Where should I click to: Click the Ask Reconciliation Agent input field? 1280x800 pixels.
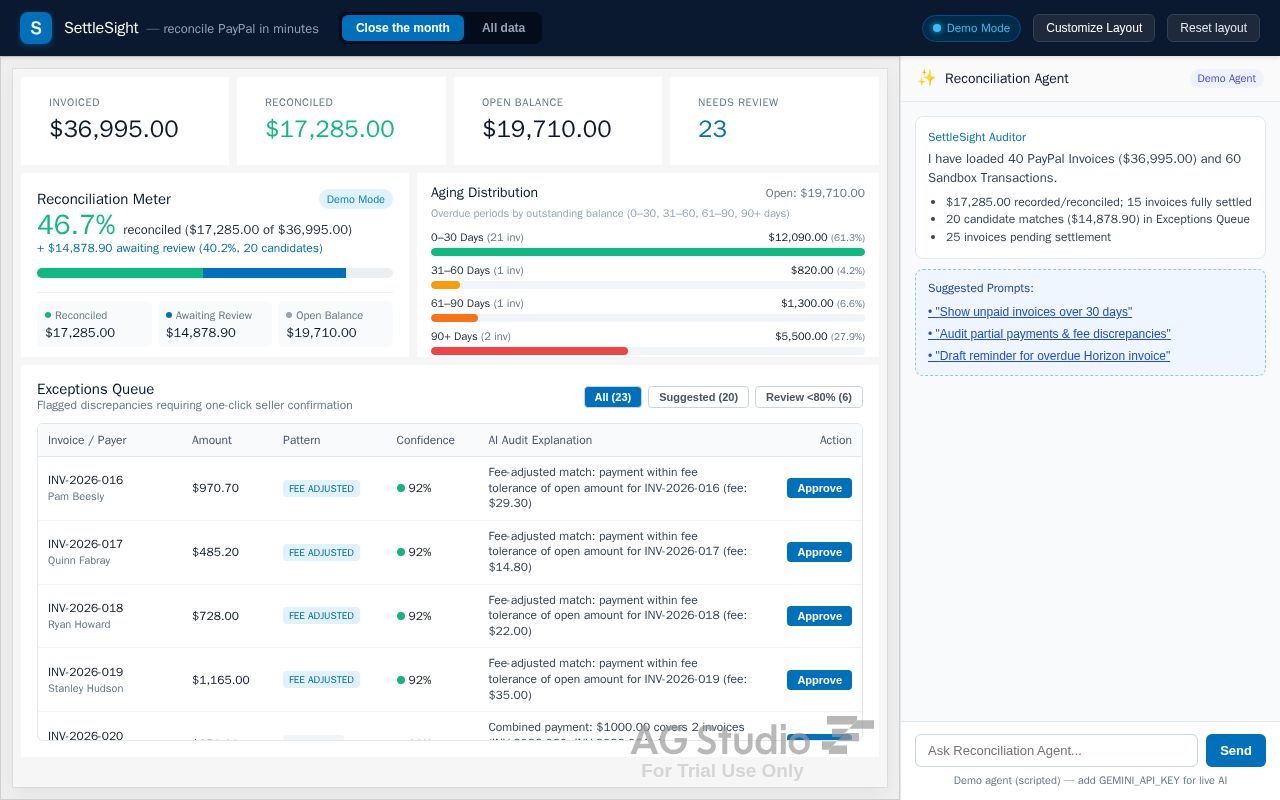(x=1056, y=750)
